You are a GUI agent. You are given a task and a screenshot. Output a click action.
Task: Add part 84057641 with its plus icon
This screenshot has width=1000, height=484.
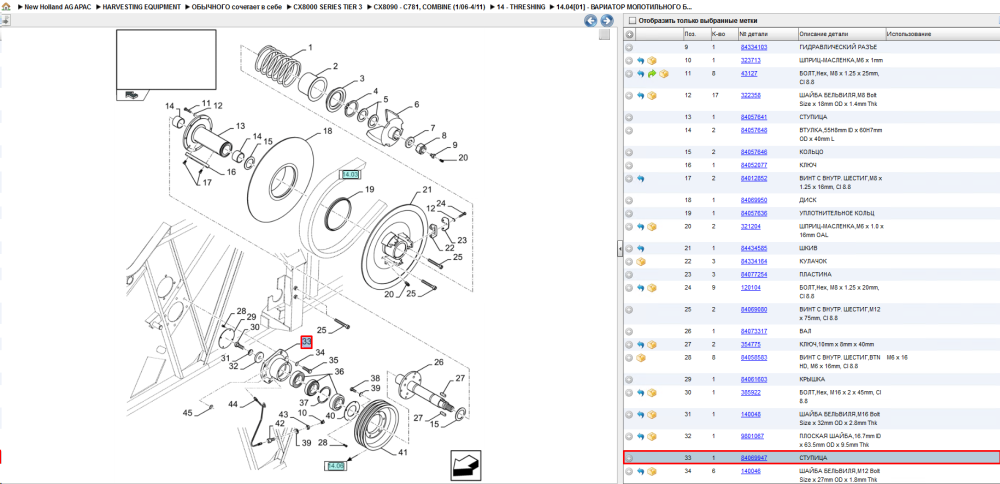pyautogui.click(x=629, y=117)
